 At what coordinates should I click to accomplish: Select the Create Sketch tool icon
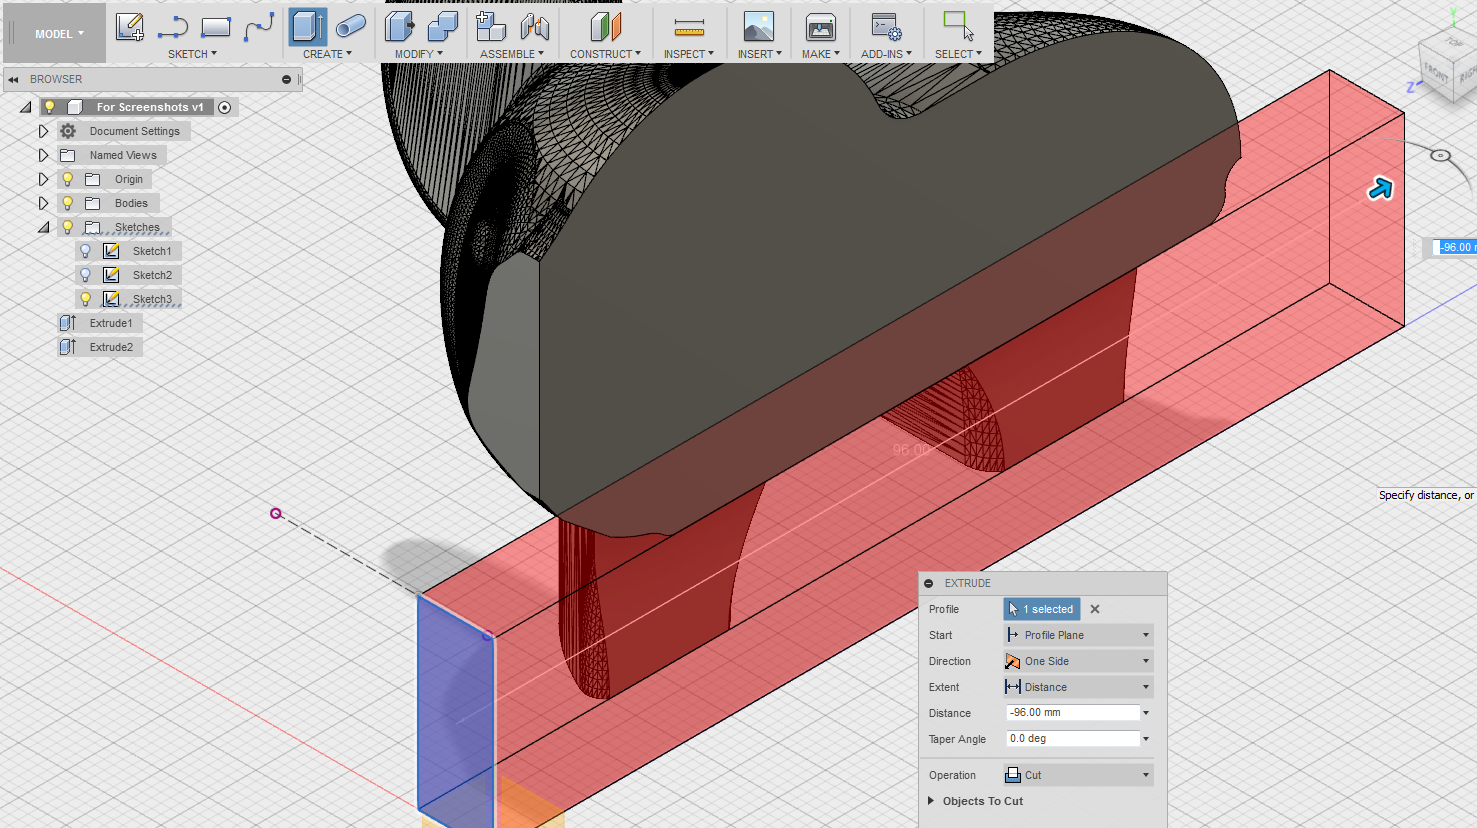click(130, 27)
